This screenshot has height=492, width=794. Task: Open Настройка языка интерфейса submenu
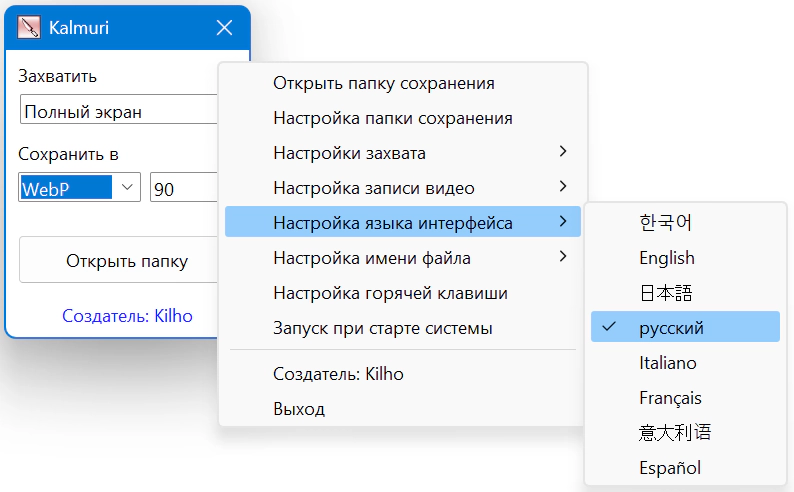click(403, 222)
